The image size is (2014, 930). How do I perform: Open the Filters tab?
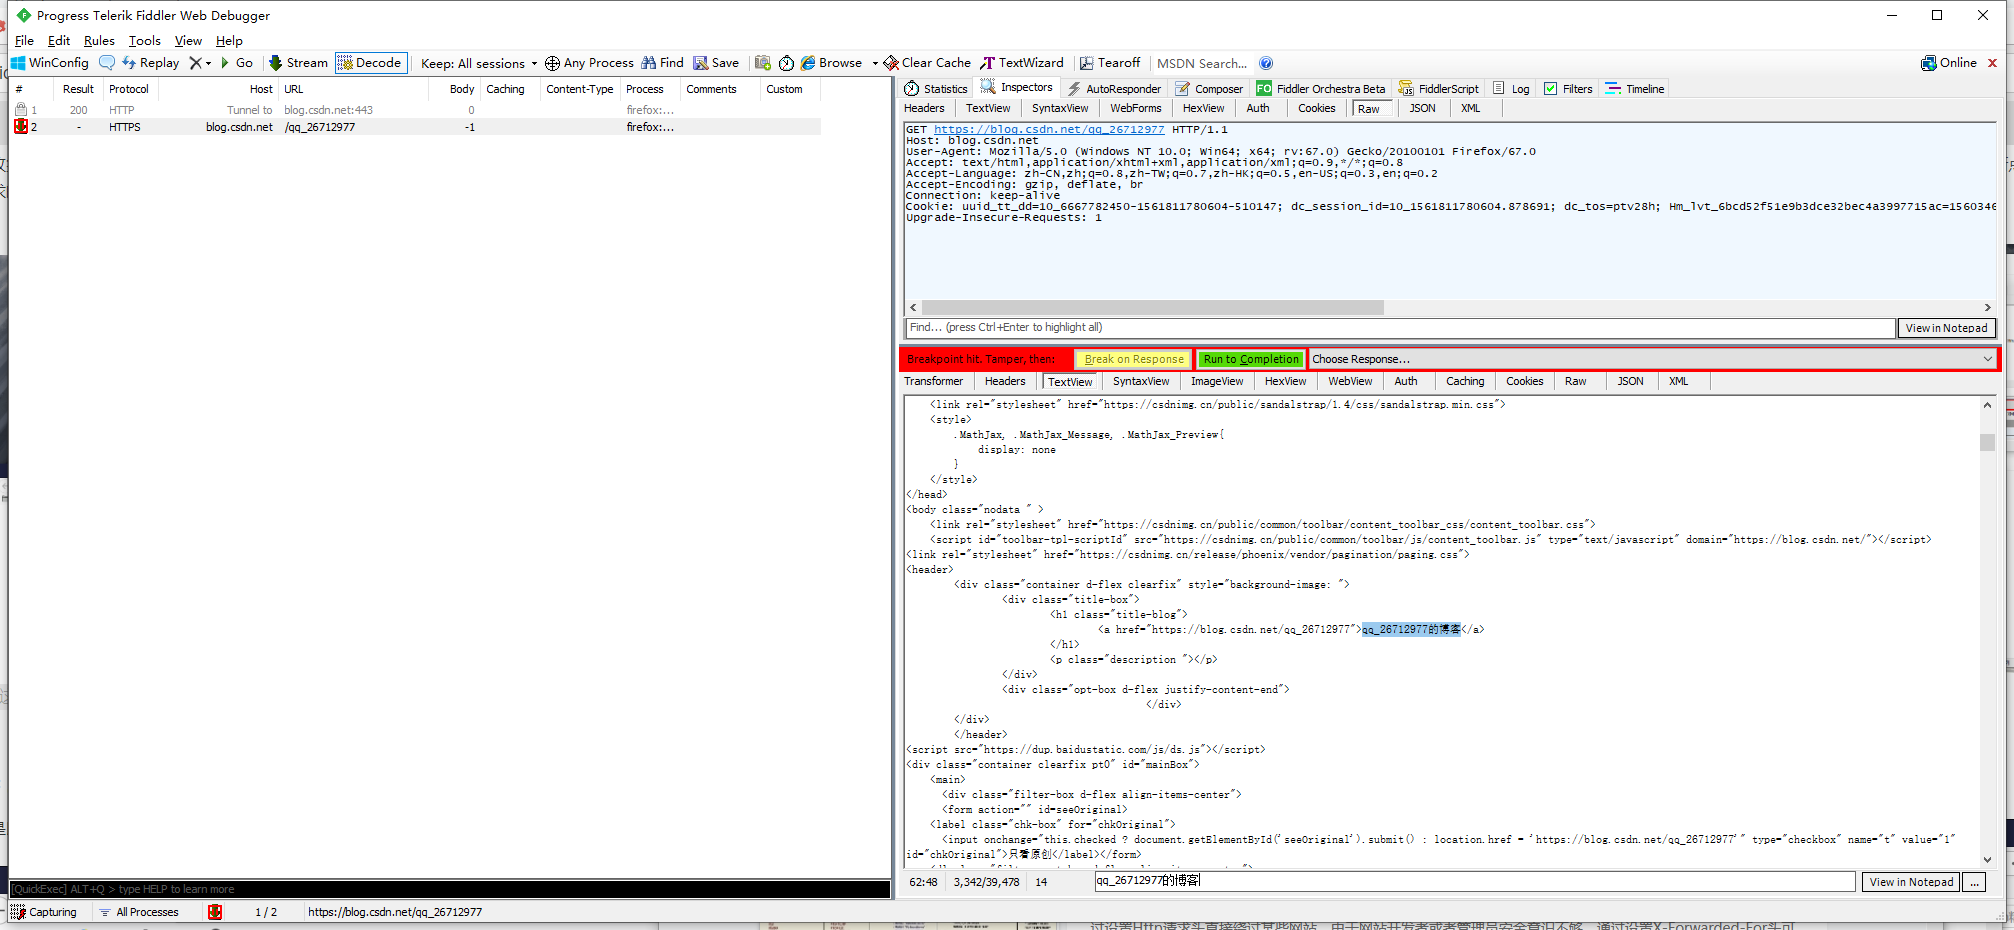pos(1568,89)
